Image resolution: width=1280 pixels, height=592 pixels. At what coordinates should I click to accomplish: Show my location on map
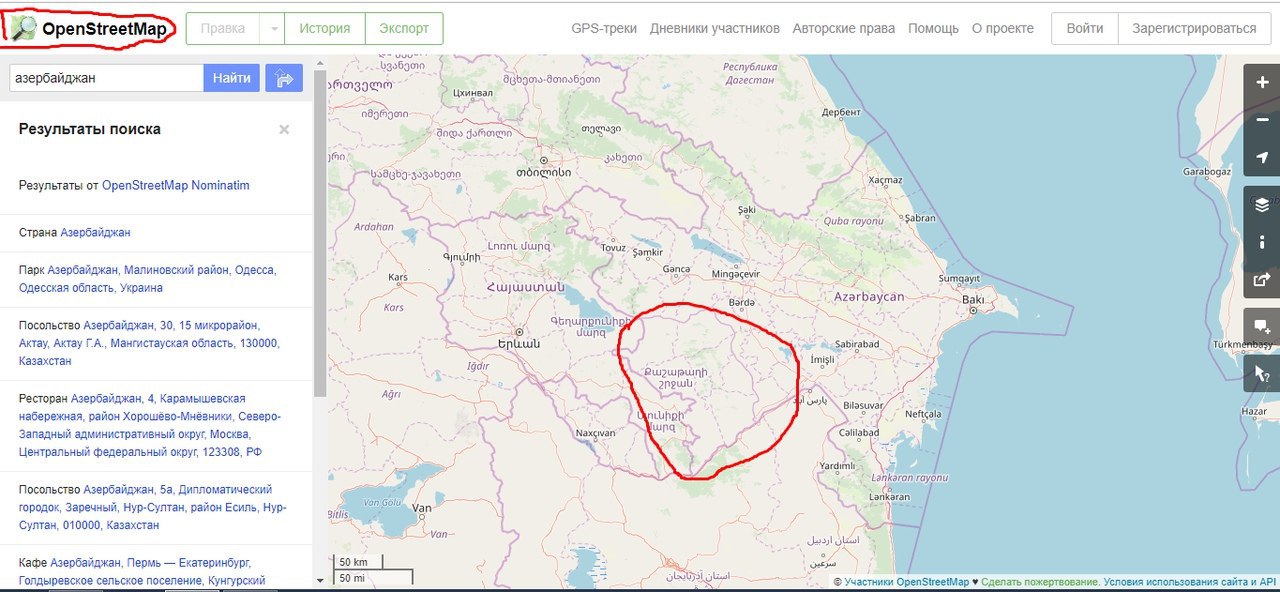1262,158
